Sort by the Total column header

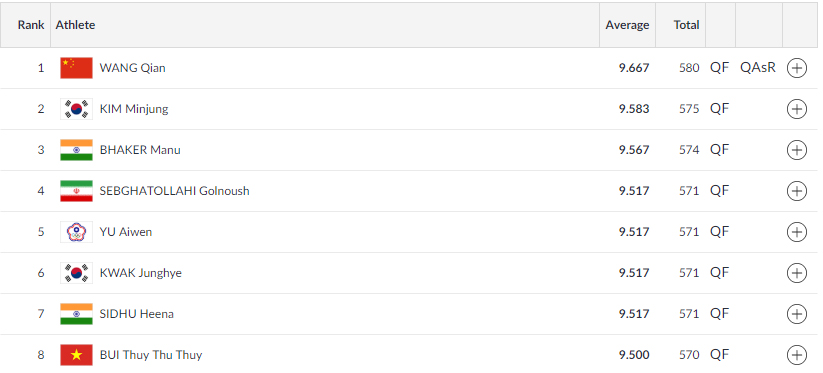pyautogui.click(x=687, y=25)
